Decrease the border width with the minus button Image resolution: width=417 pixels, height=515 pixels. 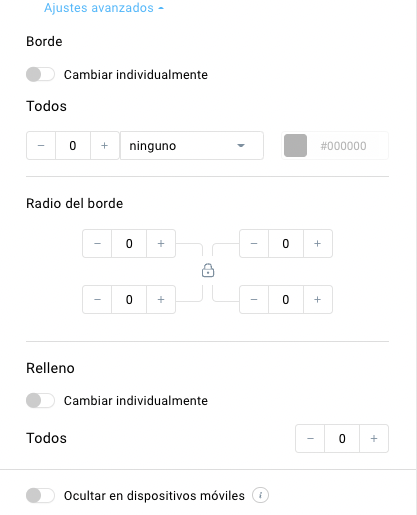41,146
